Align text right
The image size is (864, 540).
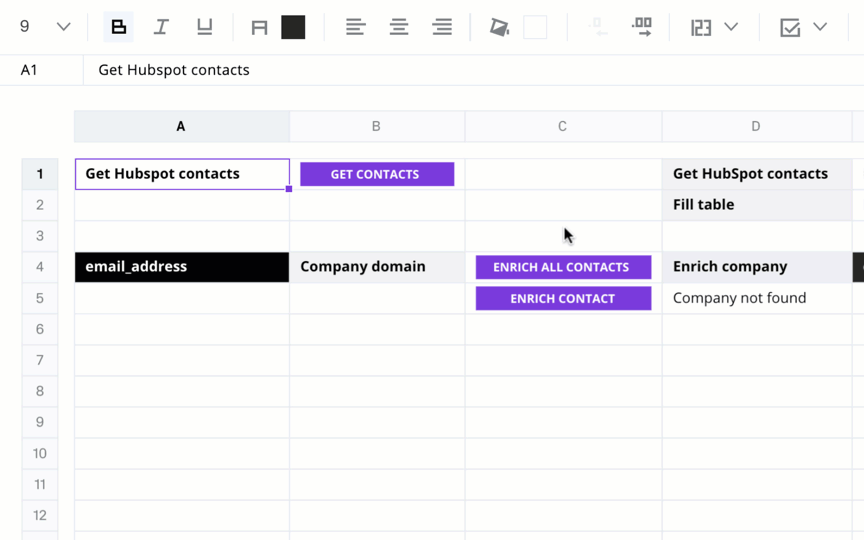[x=442, y=27]
